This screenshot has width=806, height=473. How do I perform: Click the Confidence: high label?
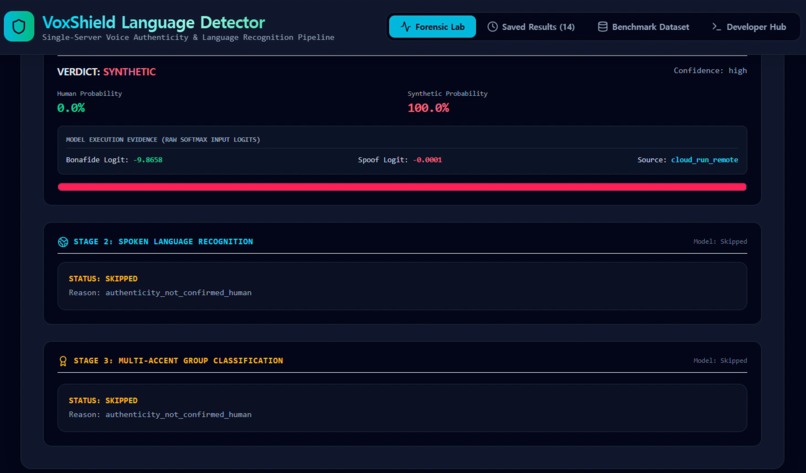click(710, 70)
